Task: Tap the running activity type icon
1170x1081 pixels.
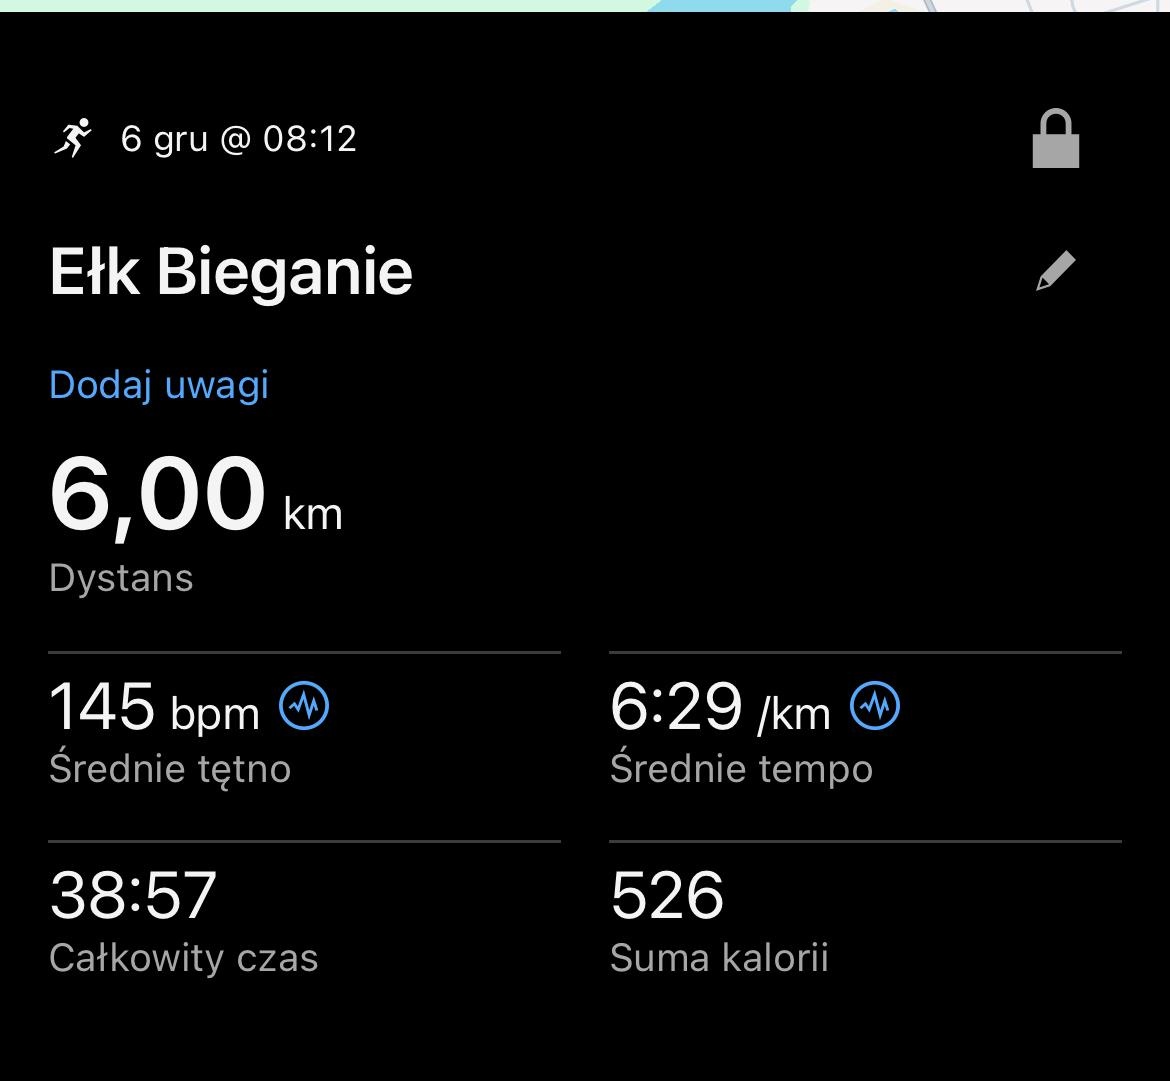Action: [x=72, y=138]
